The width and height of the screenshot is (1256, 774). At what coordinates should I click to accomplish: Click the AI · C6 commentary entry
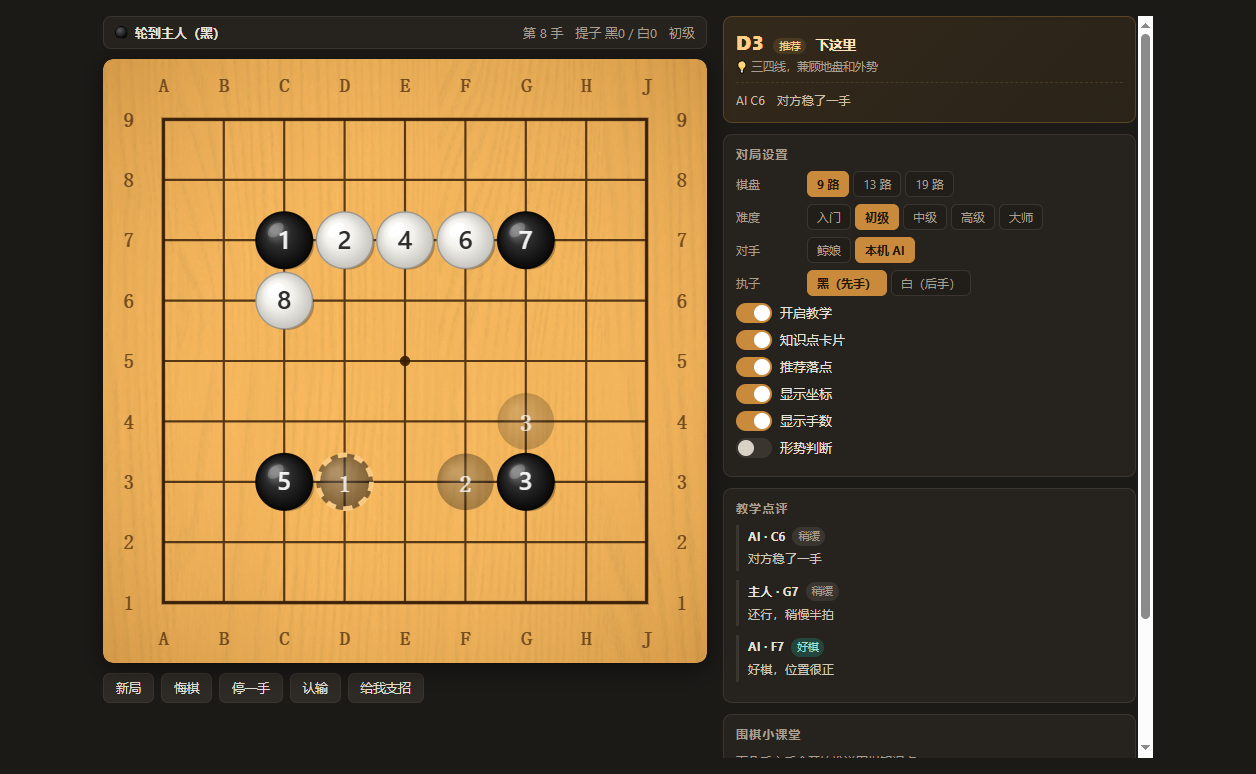click(930, 547)
